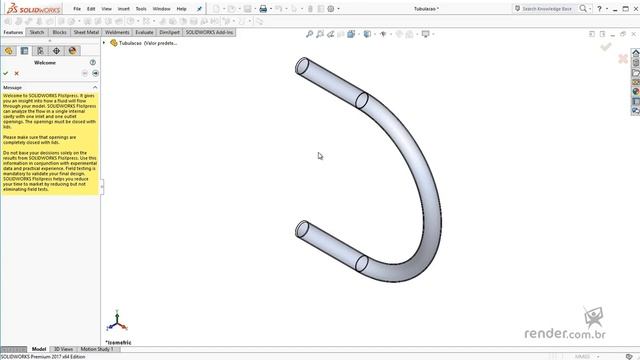
Task: Click the Previous View icon
Action: point(331,34)
